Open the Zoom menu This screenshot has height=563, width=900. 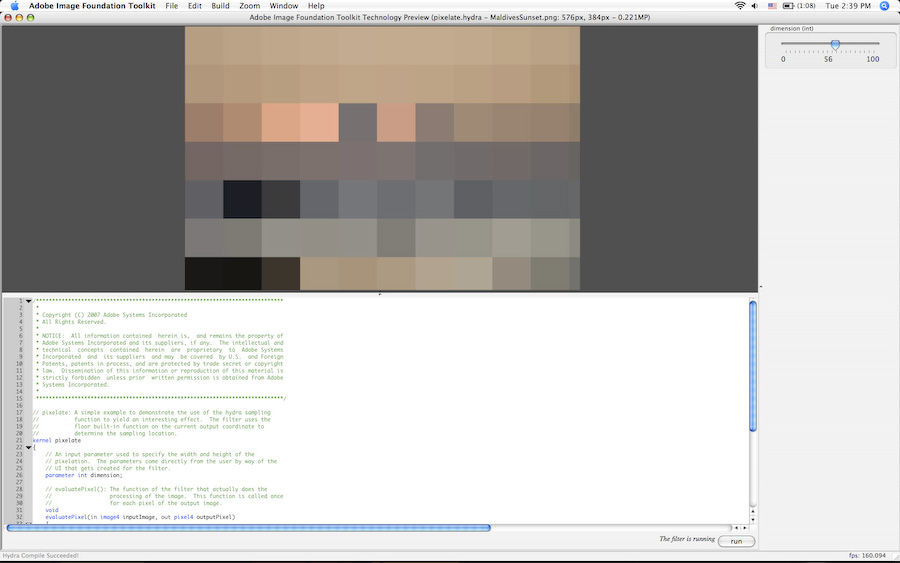(249, 6)
